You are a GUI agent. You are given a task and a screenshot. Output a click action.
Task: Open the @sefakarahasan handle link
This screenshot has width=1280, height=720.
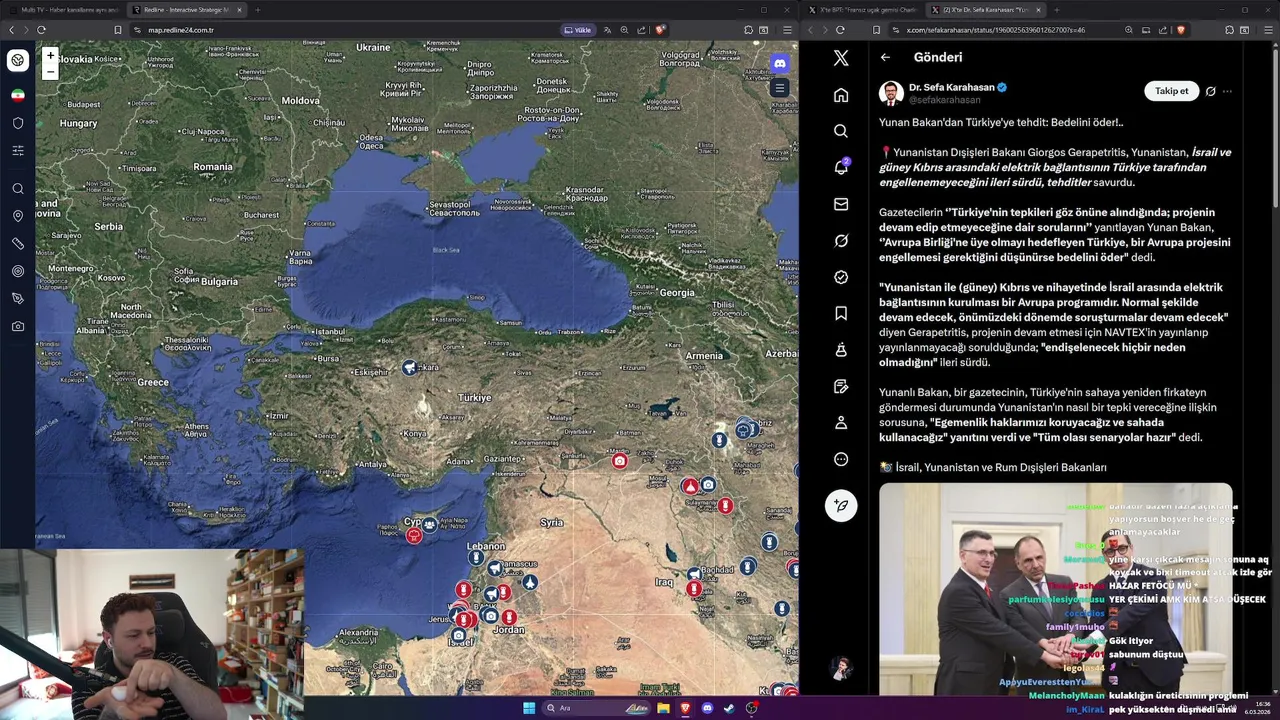point(945,100)
